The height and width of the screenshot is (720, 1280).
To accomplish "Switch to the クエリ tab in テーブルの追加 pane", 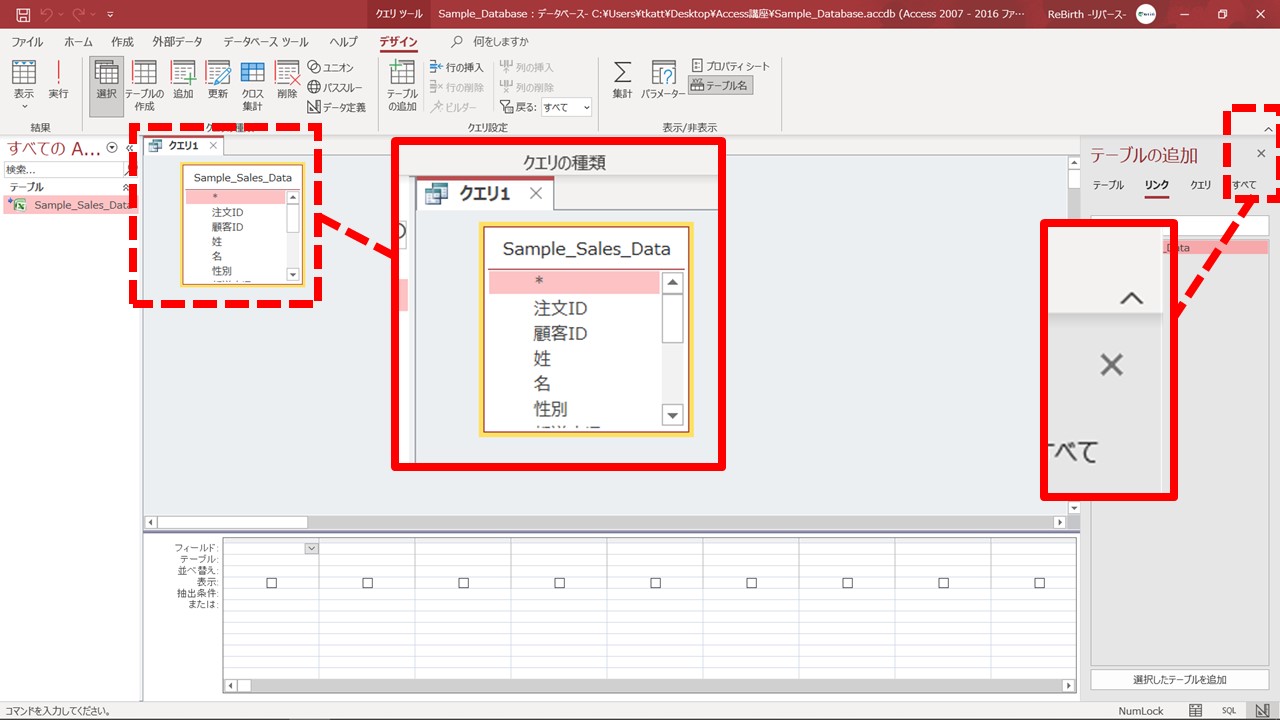I will tap(1200, 185).
